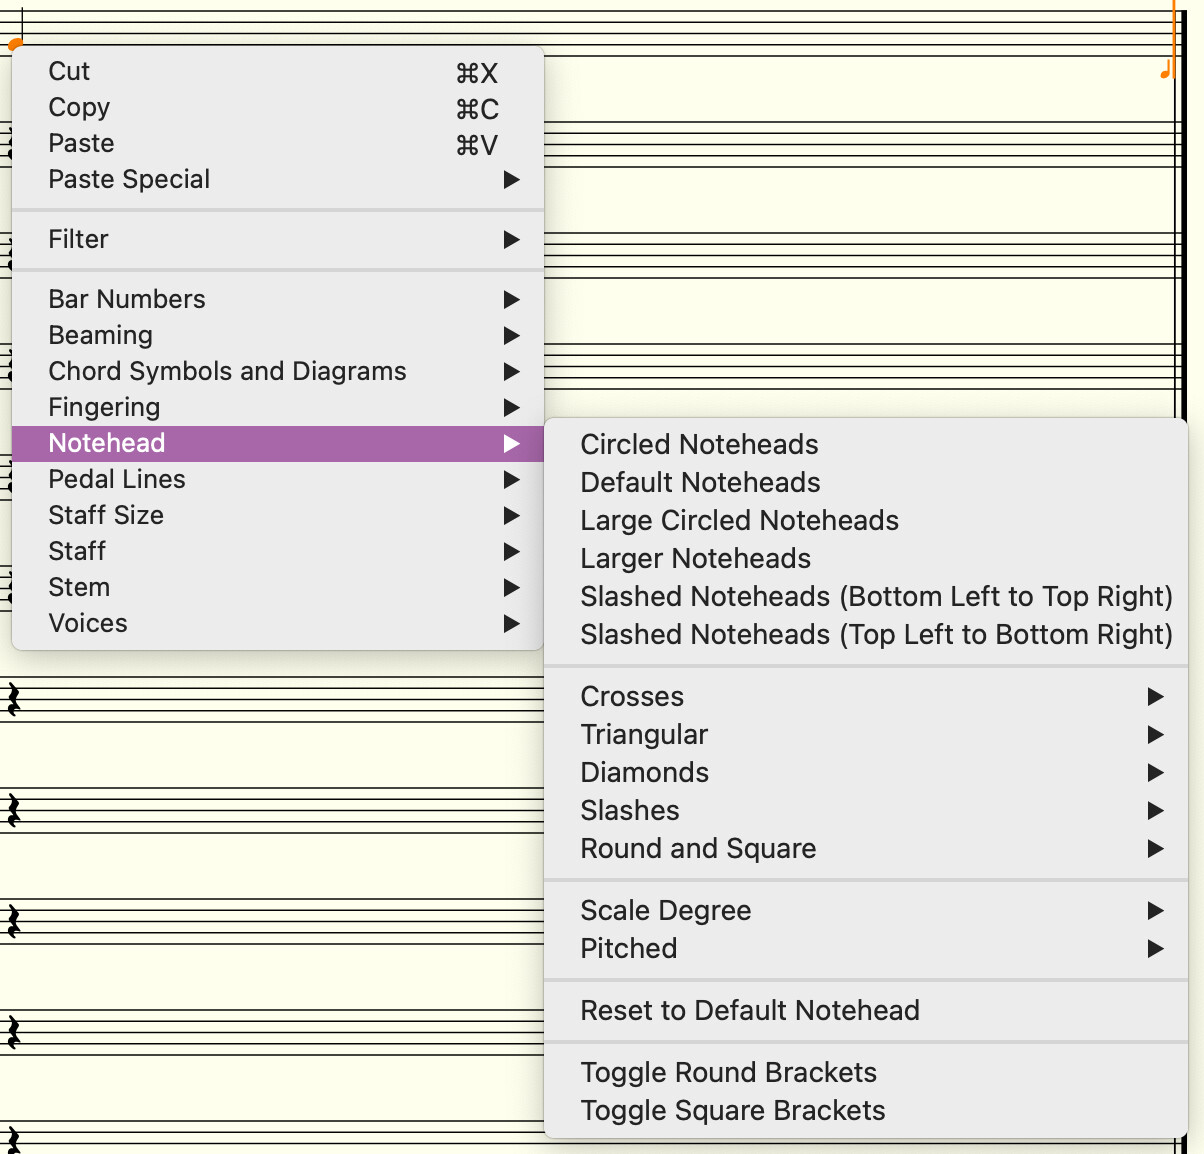This screenshot has width=1204, height=1154.
Task: Apply Default Noteheads
Action: pos(700,482)
